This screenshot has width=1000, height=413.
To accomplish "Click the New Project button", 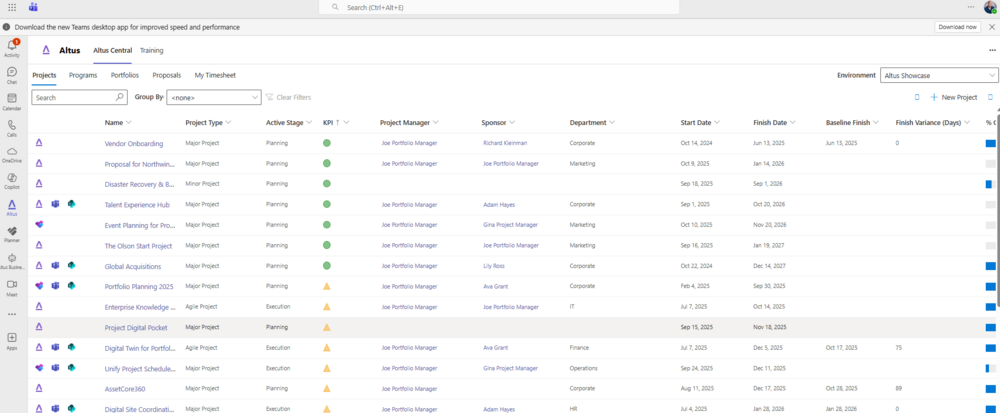I will 953,98.
